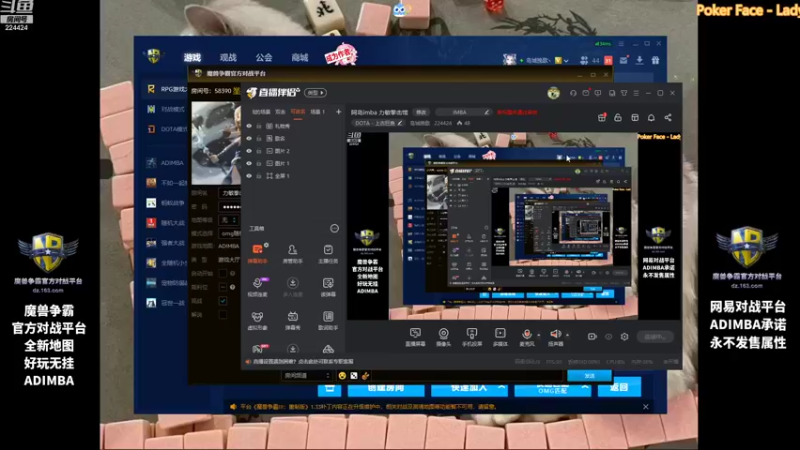Open the 主播任务 tool
This screenshot has width=800, height=450.
coord(328,253)
